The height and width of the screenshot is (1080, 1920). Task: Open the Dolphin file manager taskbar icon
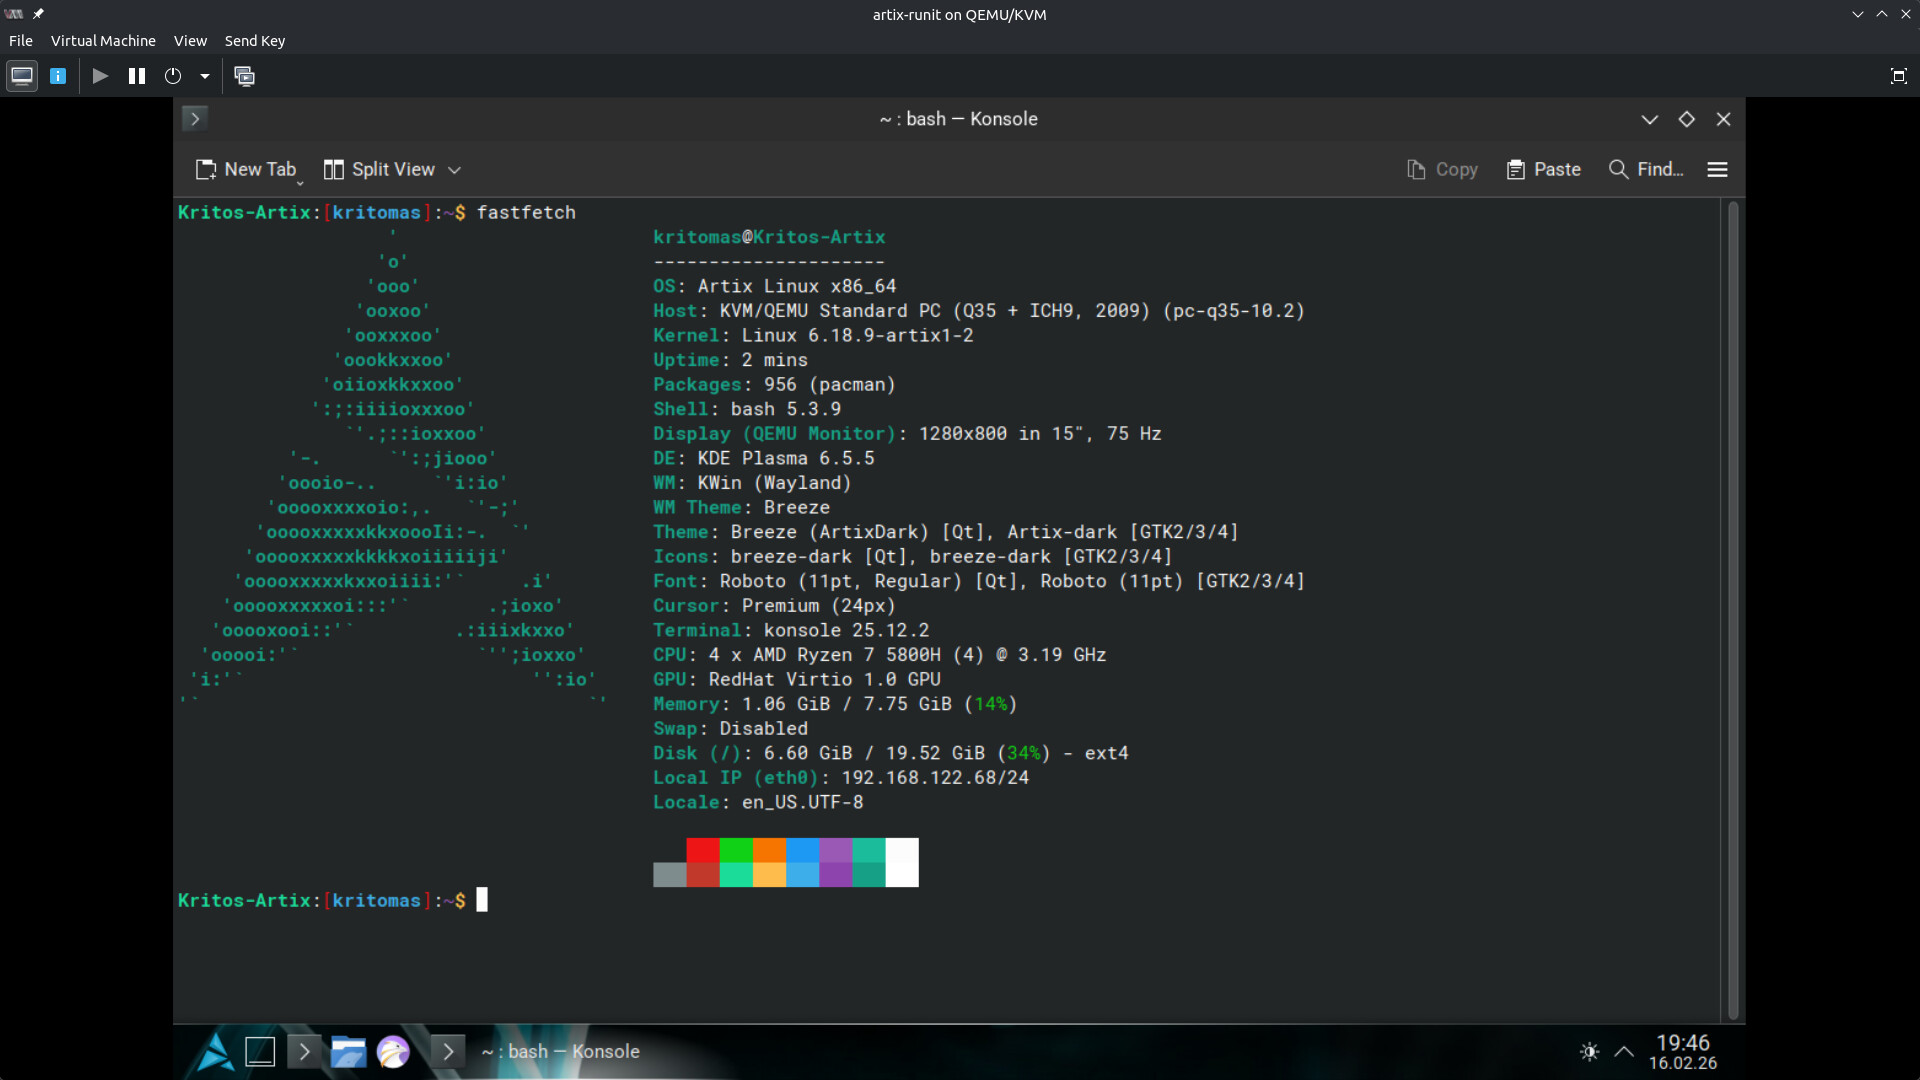[348, 1052]
